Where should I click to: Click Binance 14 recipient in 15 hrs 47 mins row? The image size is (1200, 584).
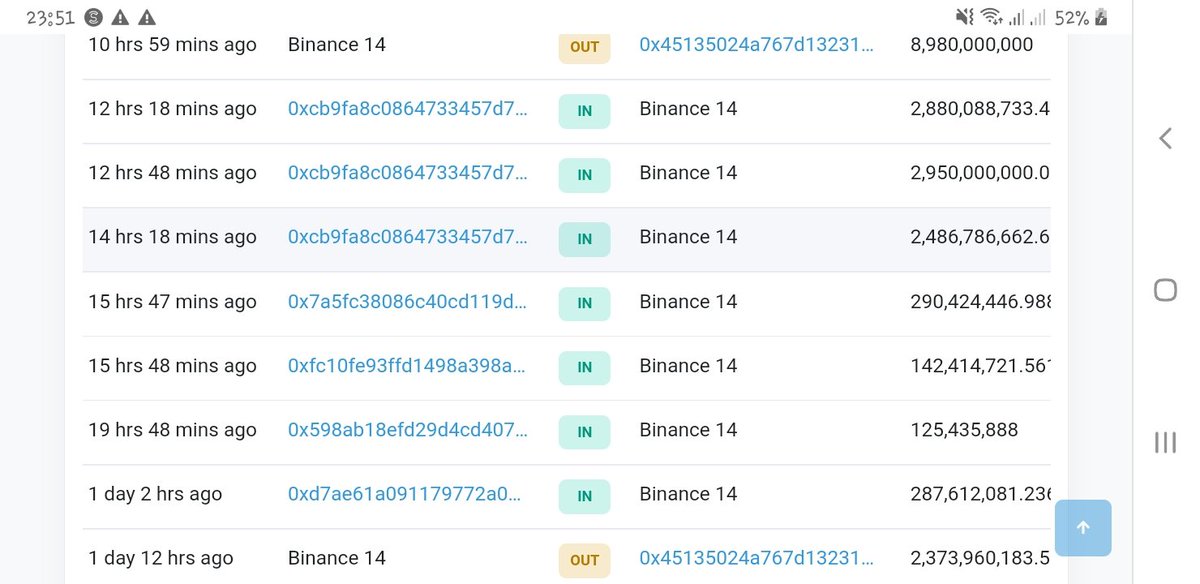coord(688,302)
